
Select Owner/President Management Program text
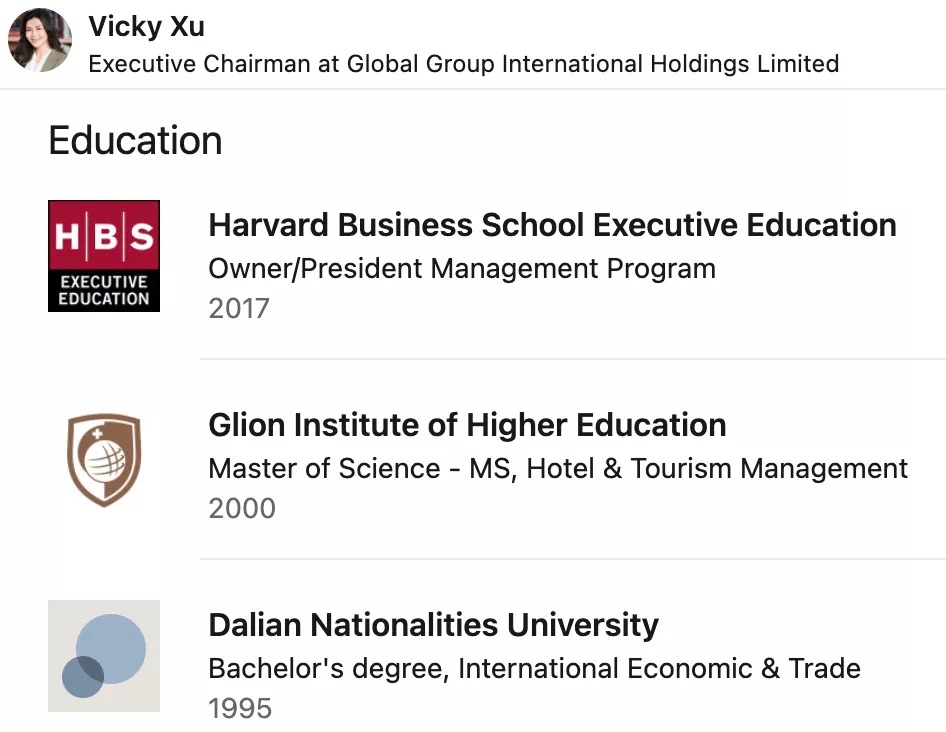462,269
